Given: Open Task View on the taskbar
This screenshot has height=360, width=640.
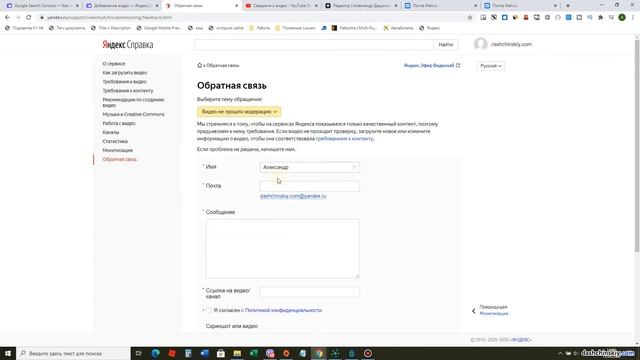Looking at the screenshot, I should [x=139, y=353].
